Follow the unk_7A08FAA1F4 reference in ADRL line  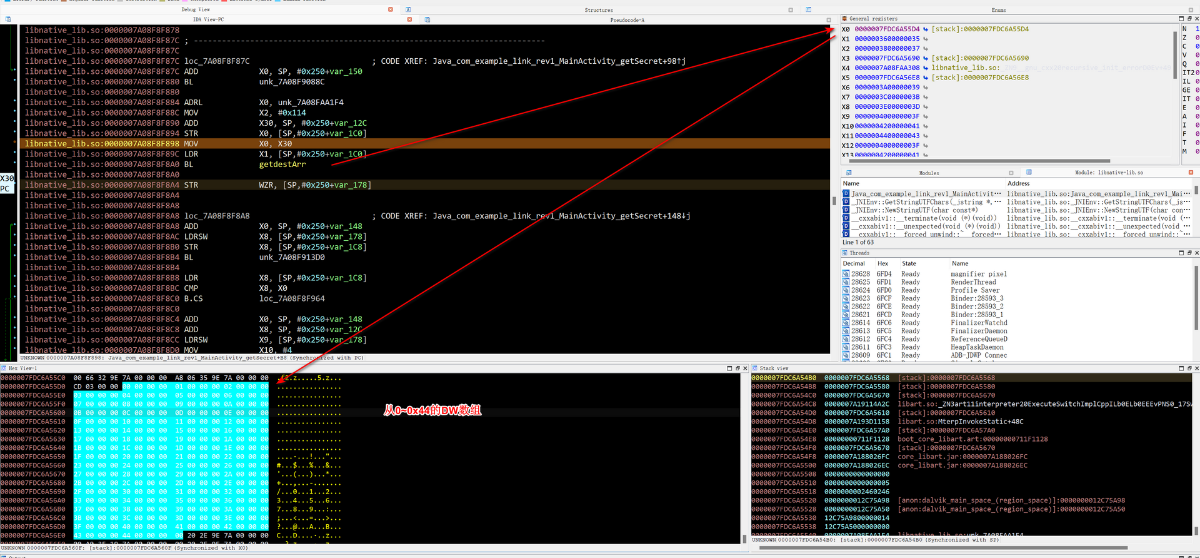point(311,102)
